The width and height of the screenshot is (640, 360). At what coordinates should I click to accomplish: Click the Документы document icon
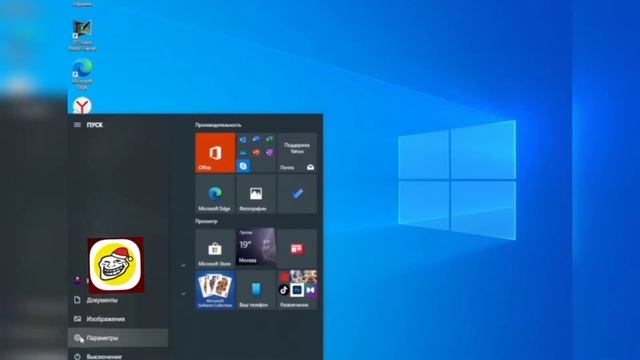[x=77, y=300]
